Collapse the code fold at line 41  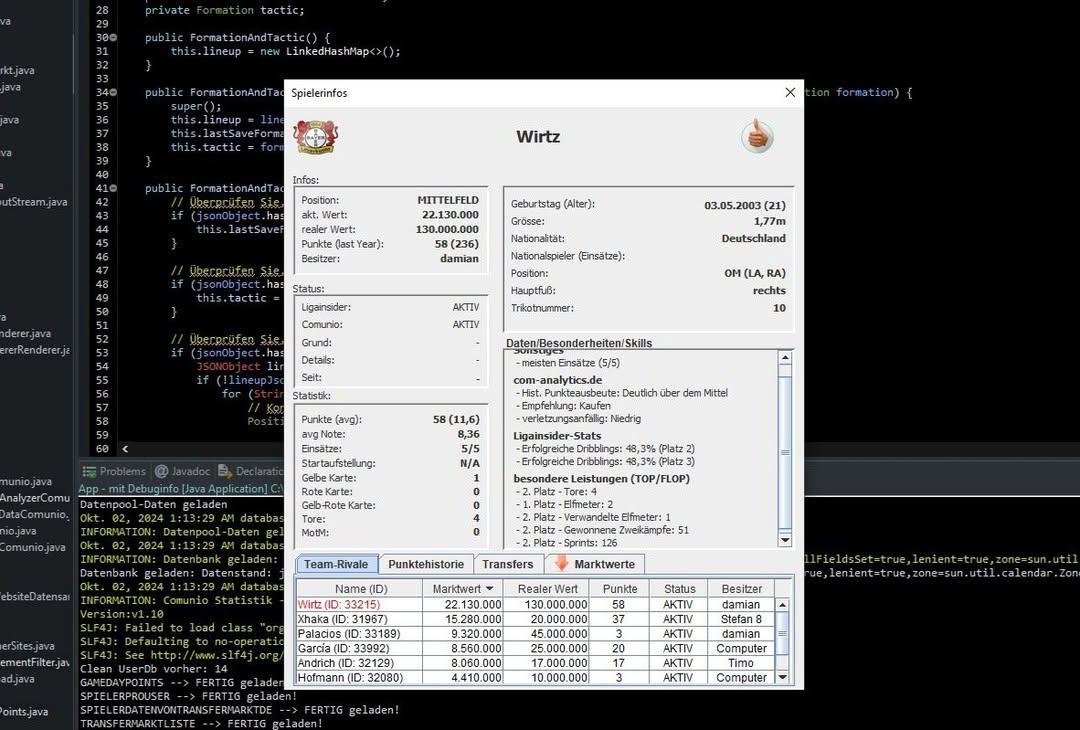(x=114, y=188)
